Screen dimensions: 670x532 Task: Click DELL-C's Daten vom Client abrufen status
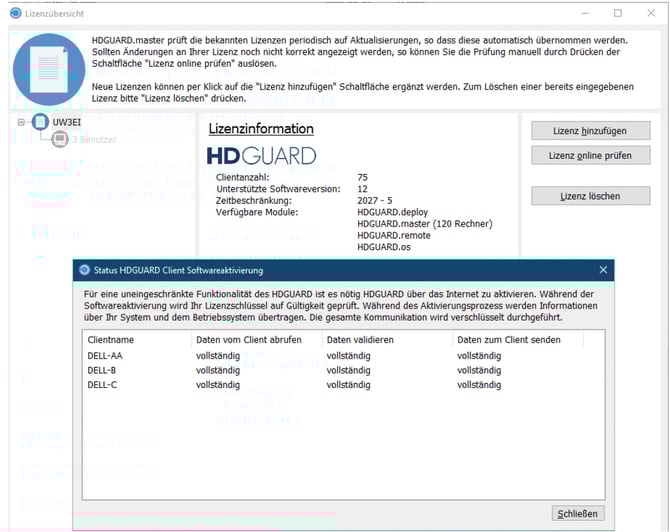(x=218, y=385)
